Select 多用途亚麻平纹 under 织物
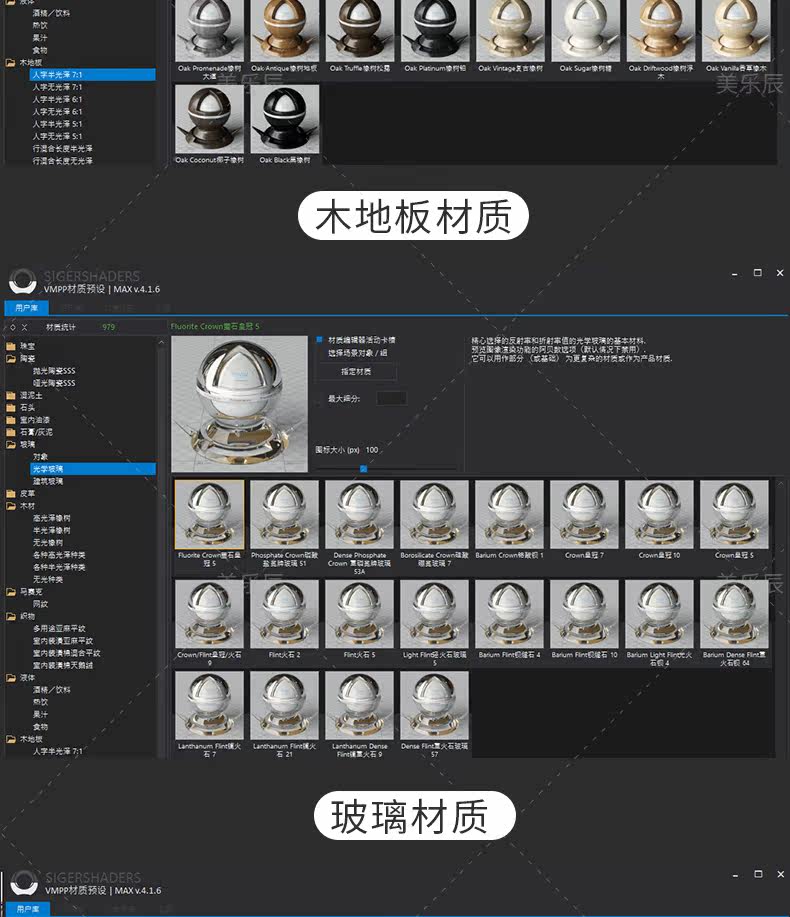This screenshot has width=790, height=917. 59,629
